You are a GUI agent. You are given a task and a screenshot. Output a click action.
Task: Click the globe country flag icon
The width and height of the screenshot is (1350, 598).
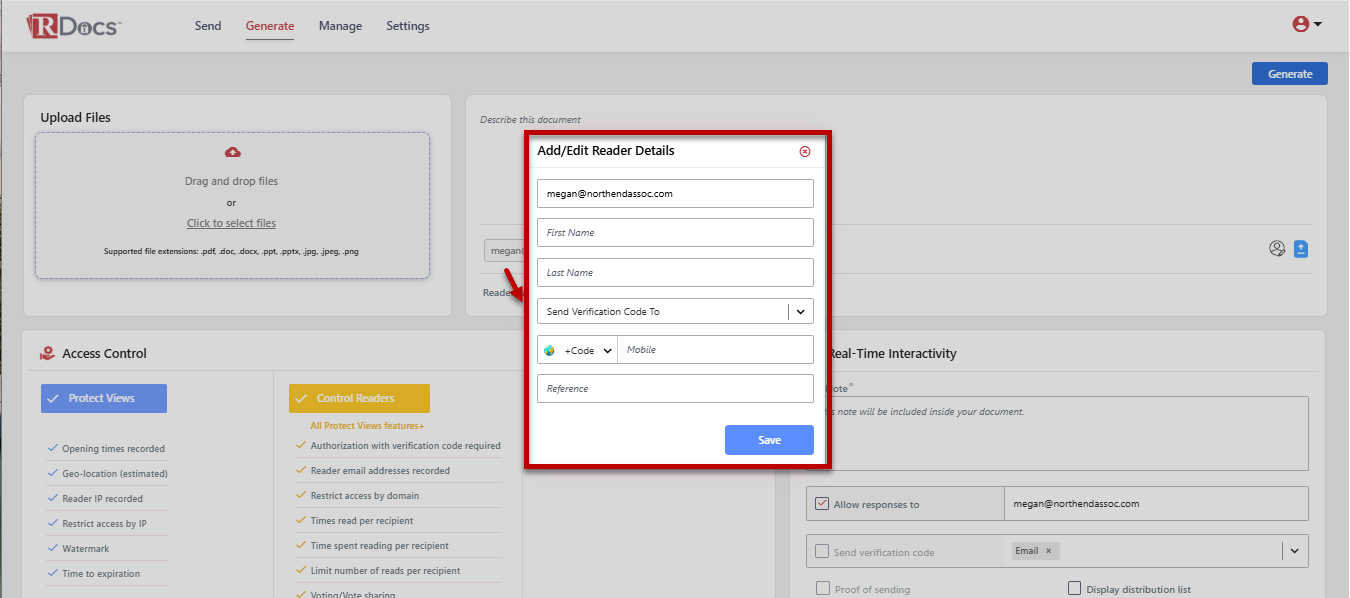pos(549,351)
